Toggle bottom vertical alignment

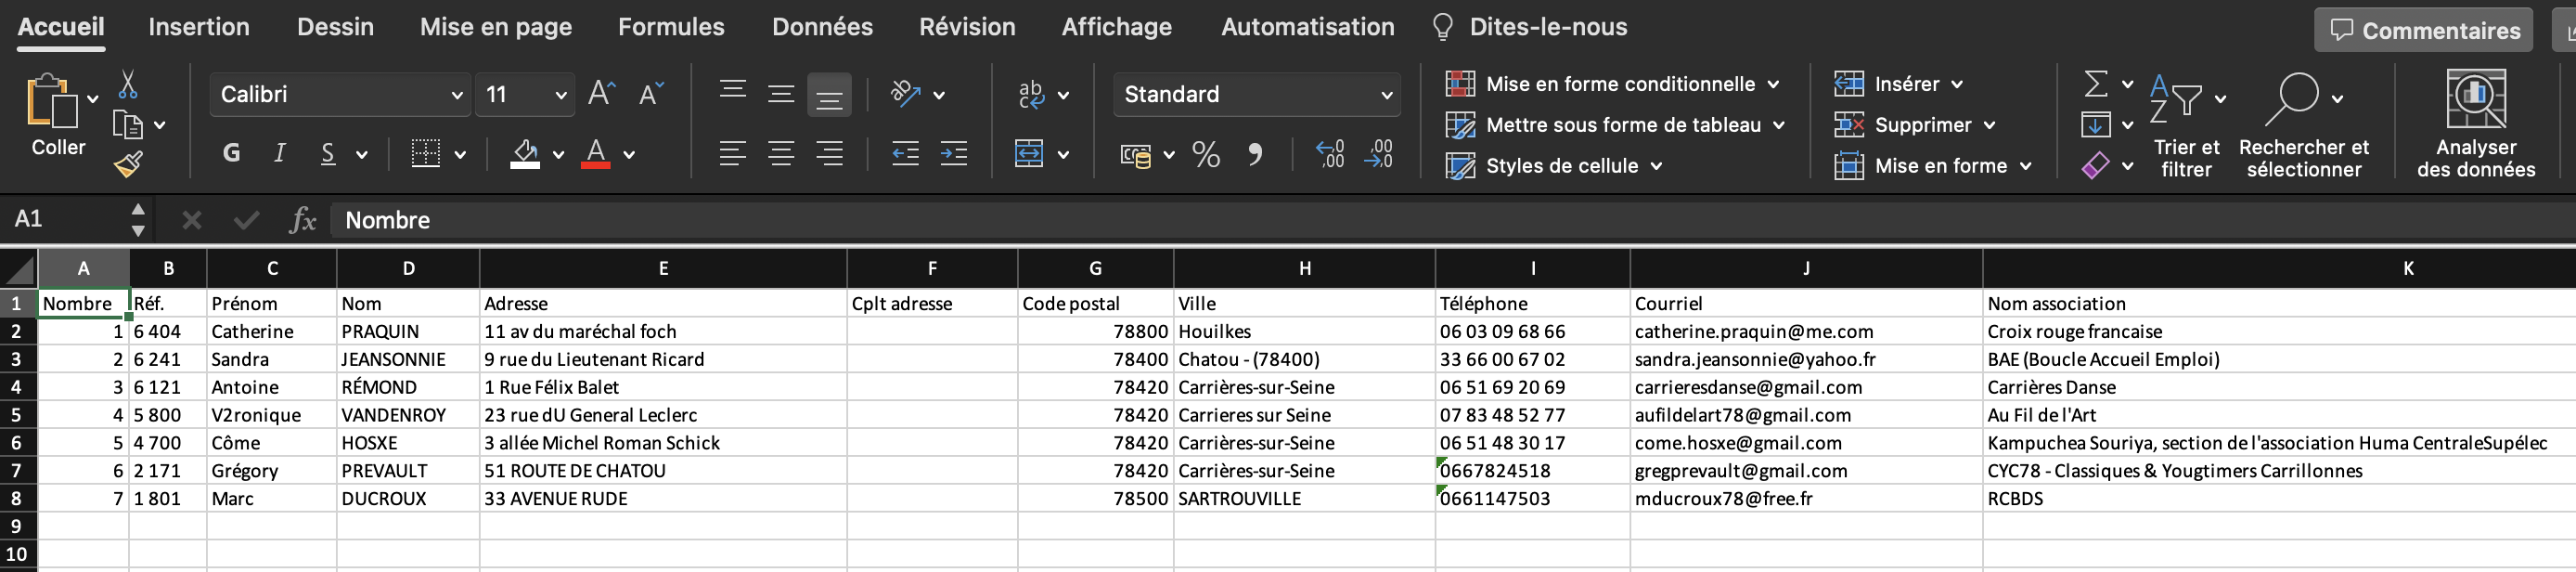tap(829, 94)
